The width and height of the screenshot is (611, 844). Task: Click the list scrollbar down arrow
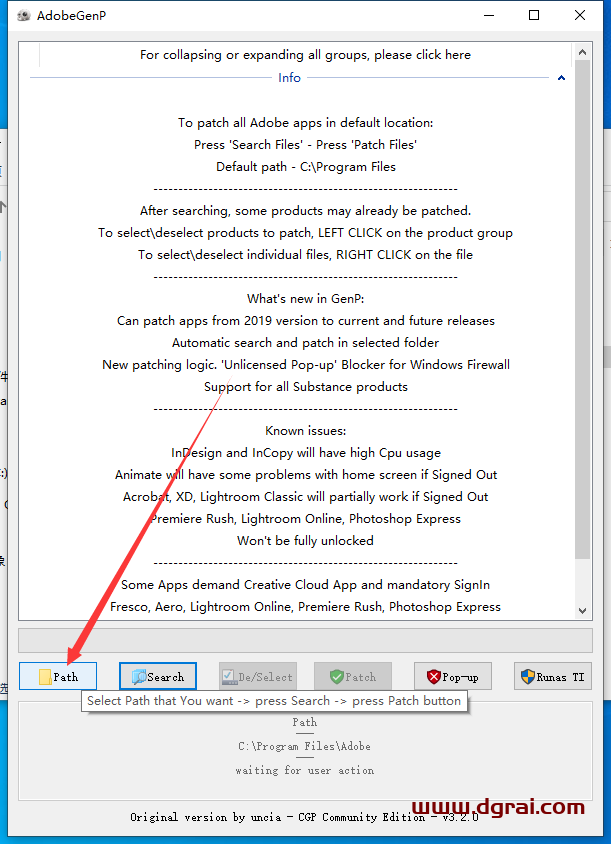(x=582, y=610)
